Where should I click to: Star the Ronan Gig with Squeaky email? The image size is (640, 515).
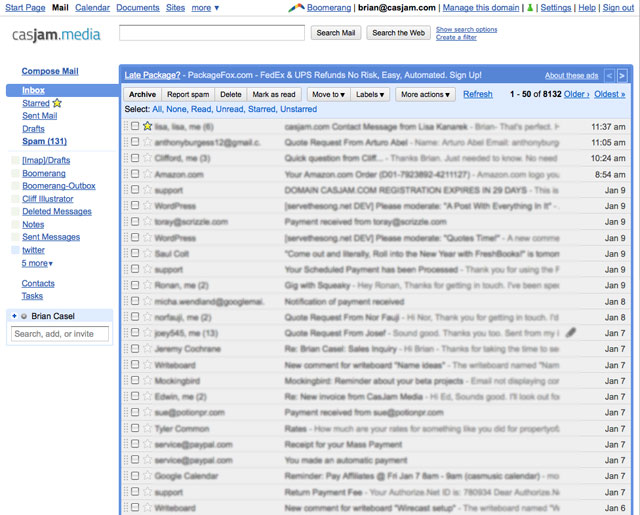coord(147,285)
